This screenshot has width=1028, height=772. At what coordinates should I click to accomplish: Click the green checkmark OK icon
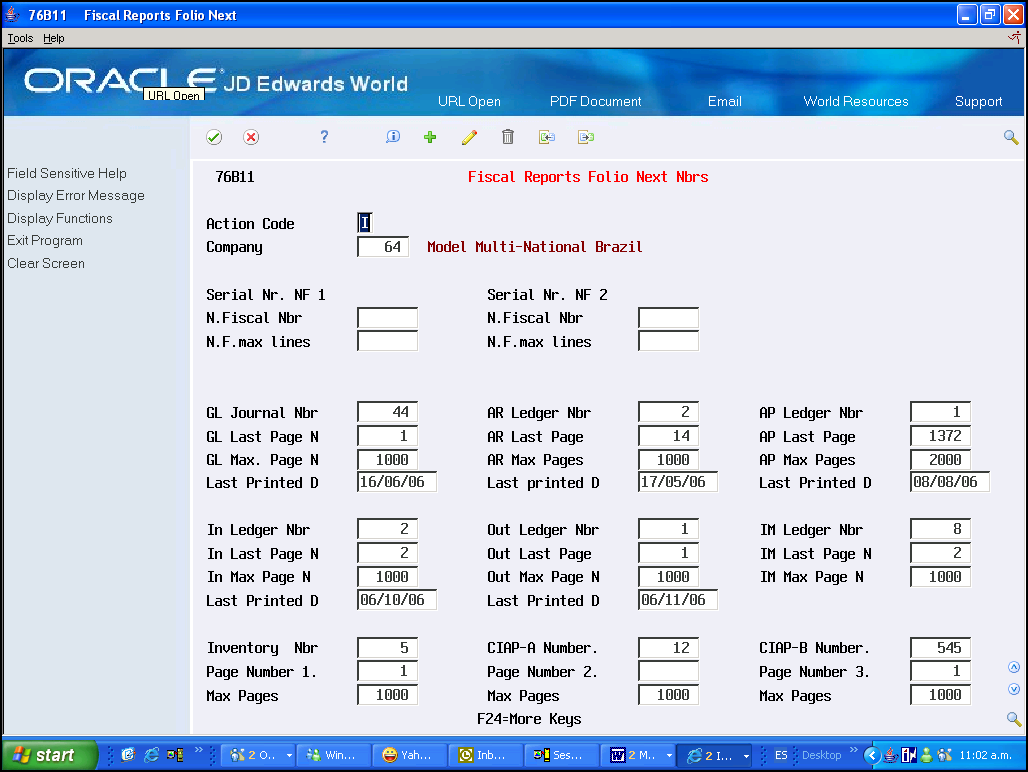pos(214,137)
